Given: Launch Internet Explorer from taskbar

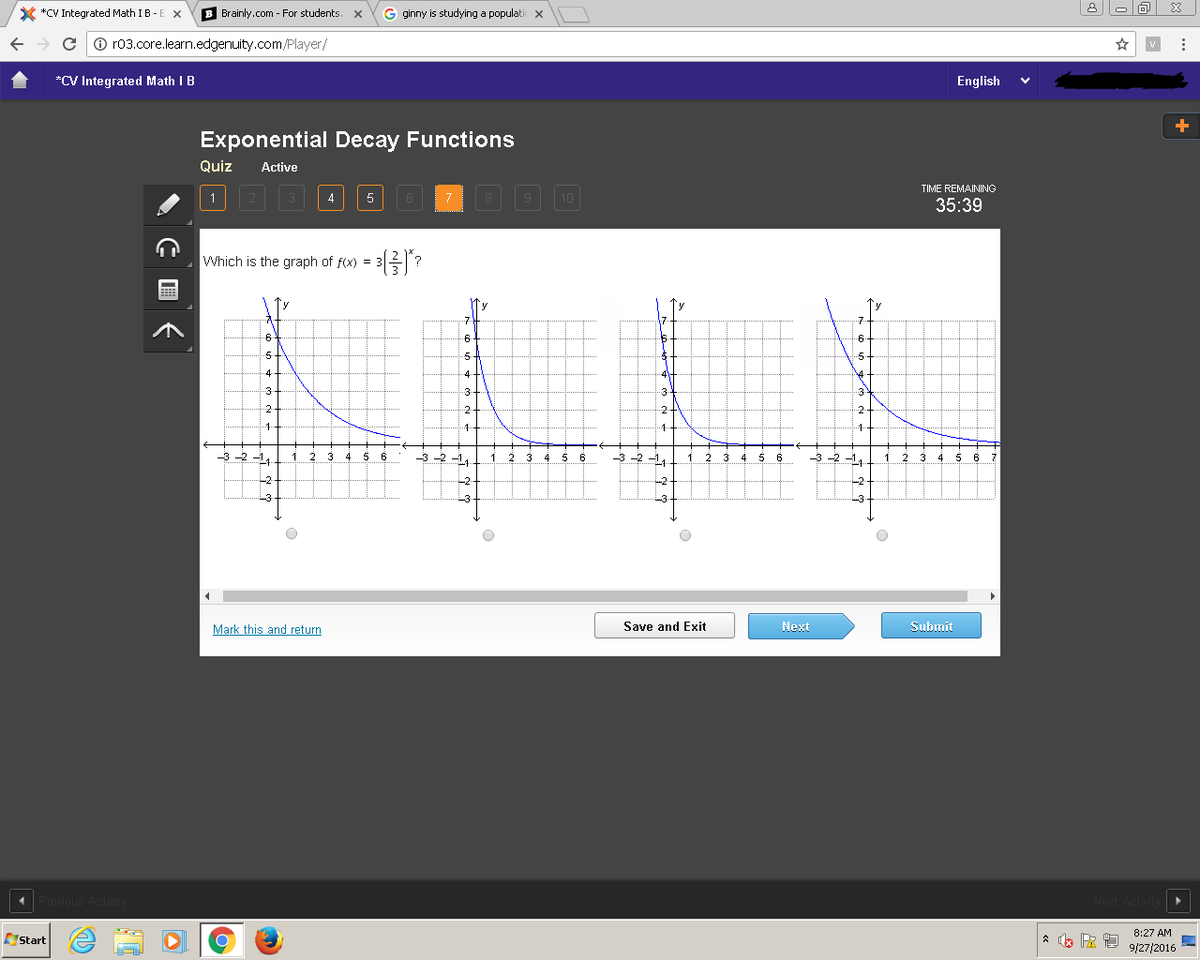Looking at the screenshot, I should [x=82, y=941].
